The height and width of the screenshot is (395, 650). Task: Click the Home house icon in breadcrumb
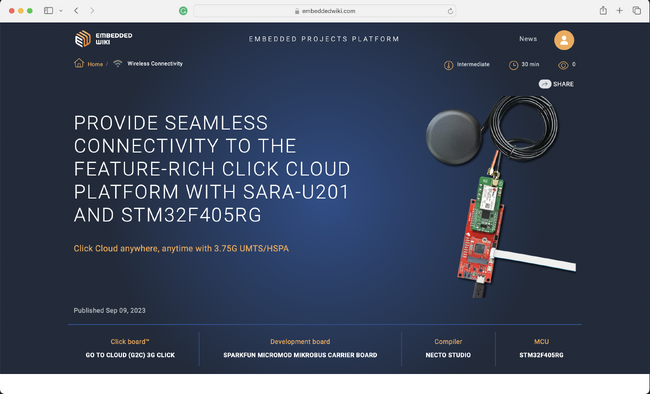point(79,63)
